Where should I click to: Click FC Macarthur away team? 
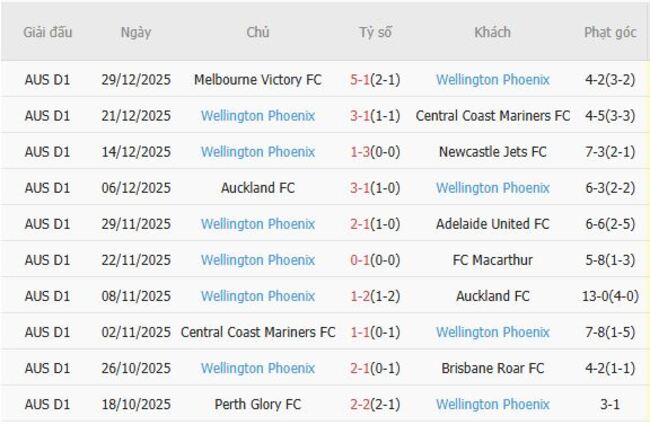492,260
